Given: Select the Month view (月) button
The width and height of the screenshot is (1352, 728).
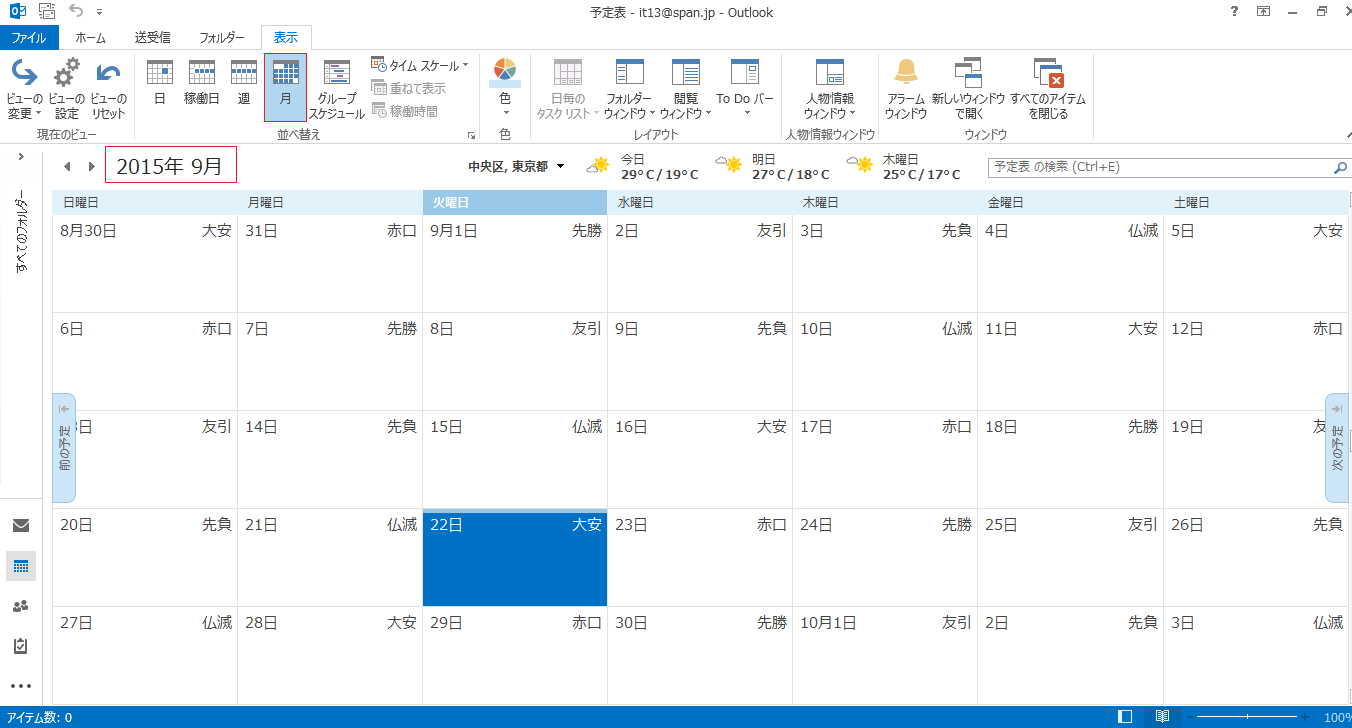Looking at the screenshot, I should coord(285,89).
